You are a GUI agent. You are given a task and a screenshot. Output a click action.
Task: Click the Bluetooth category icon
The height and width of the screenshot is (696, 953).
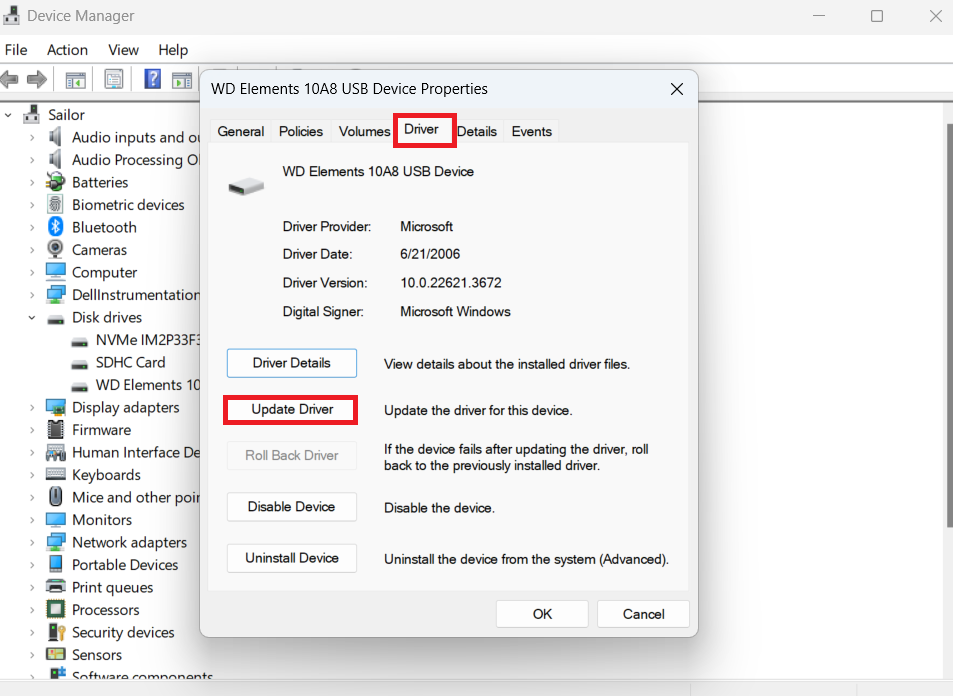click(x=55, y=227)
